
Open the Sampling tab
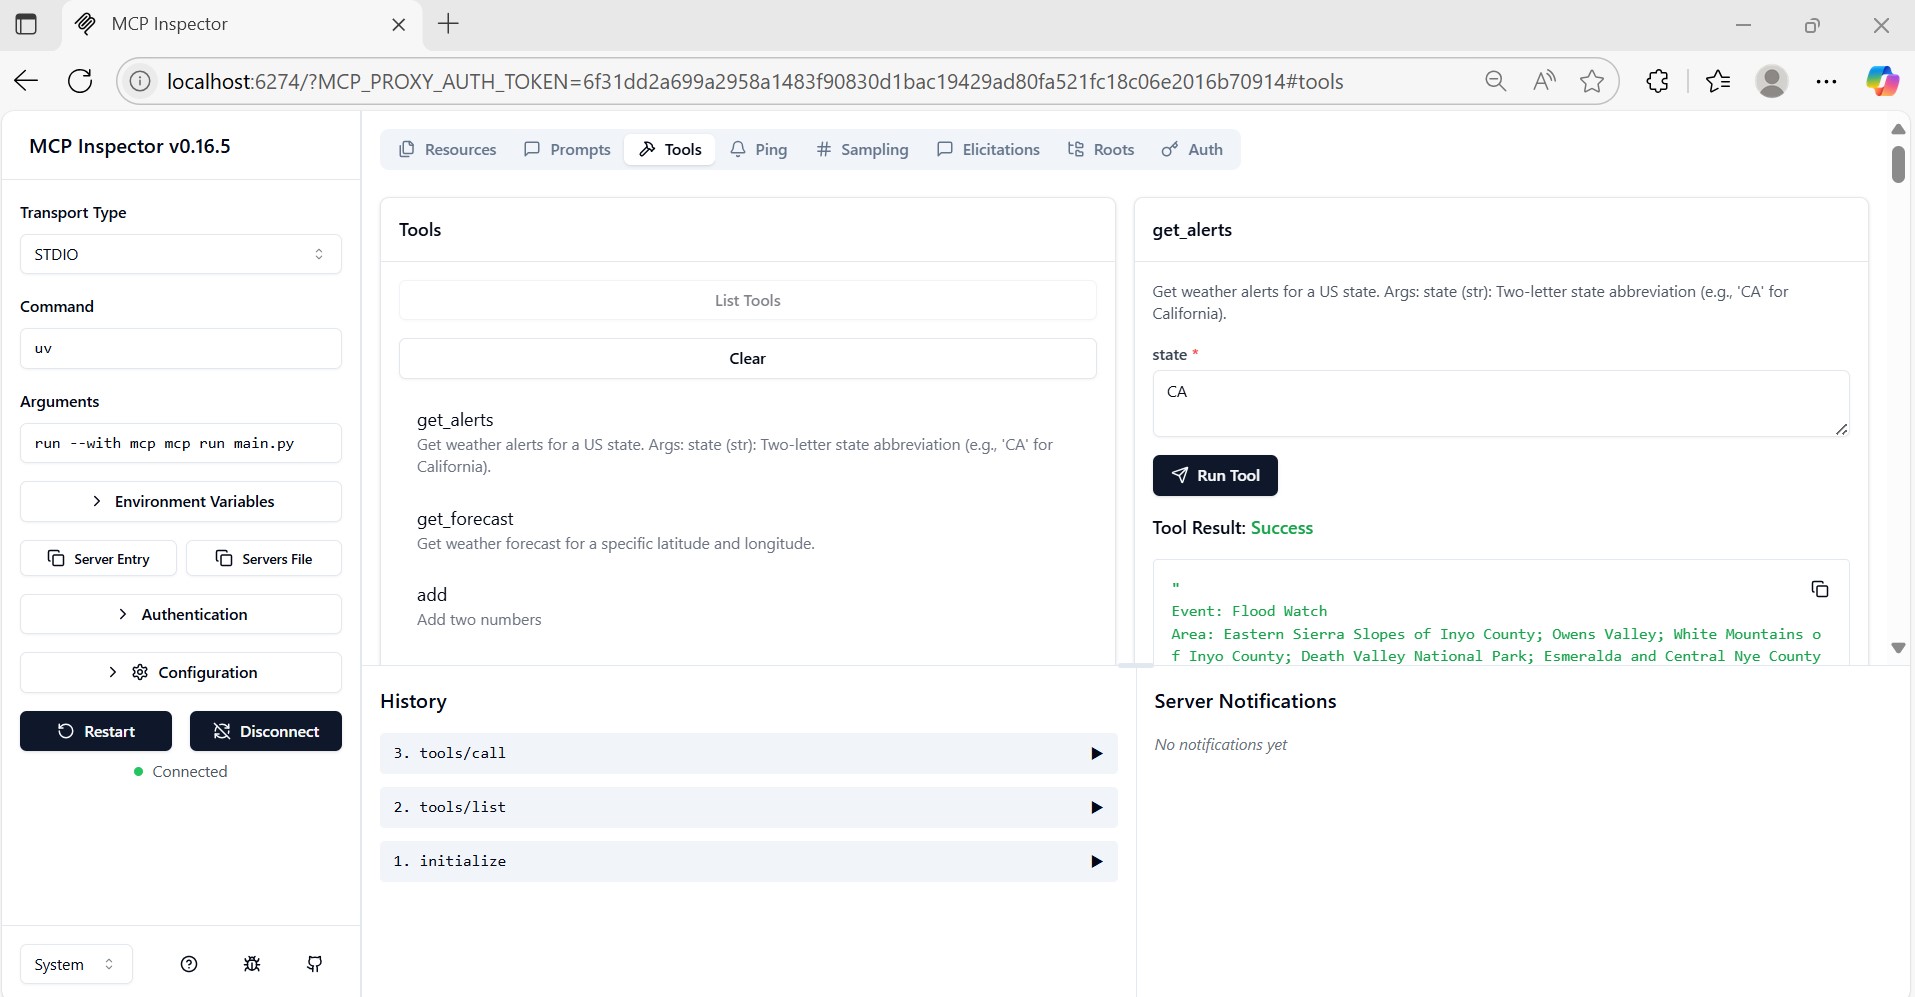(x=862, y=149)
